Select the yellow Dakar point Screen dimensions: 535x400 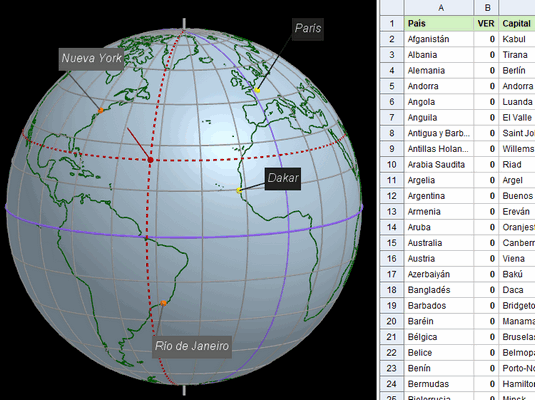[x=239, y=190]
